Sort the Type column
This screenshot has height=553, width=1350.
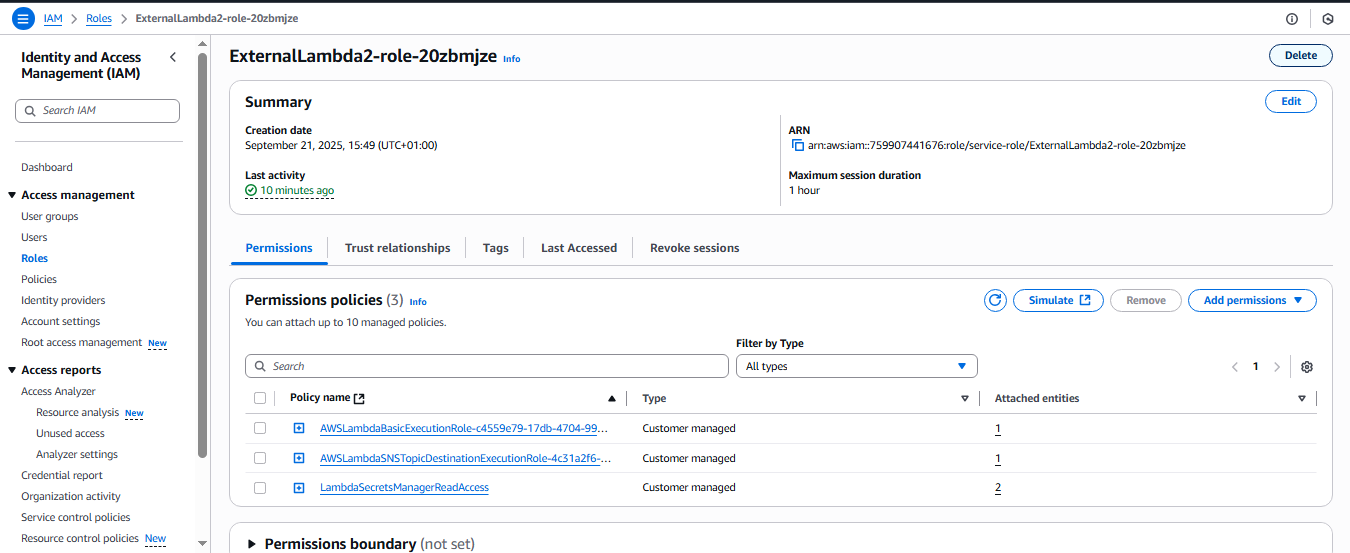[965, 398]
